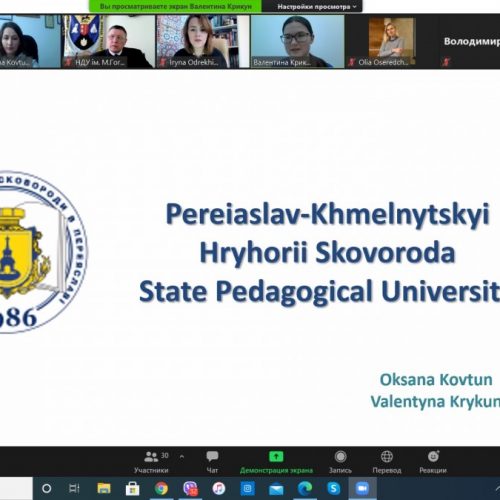Image resolution: width=500 pixels, height=500 pixels.
Task: Click muted microphone icon on Olia Oseredch tile
Action: coord(352,62)
